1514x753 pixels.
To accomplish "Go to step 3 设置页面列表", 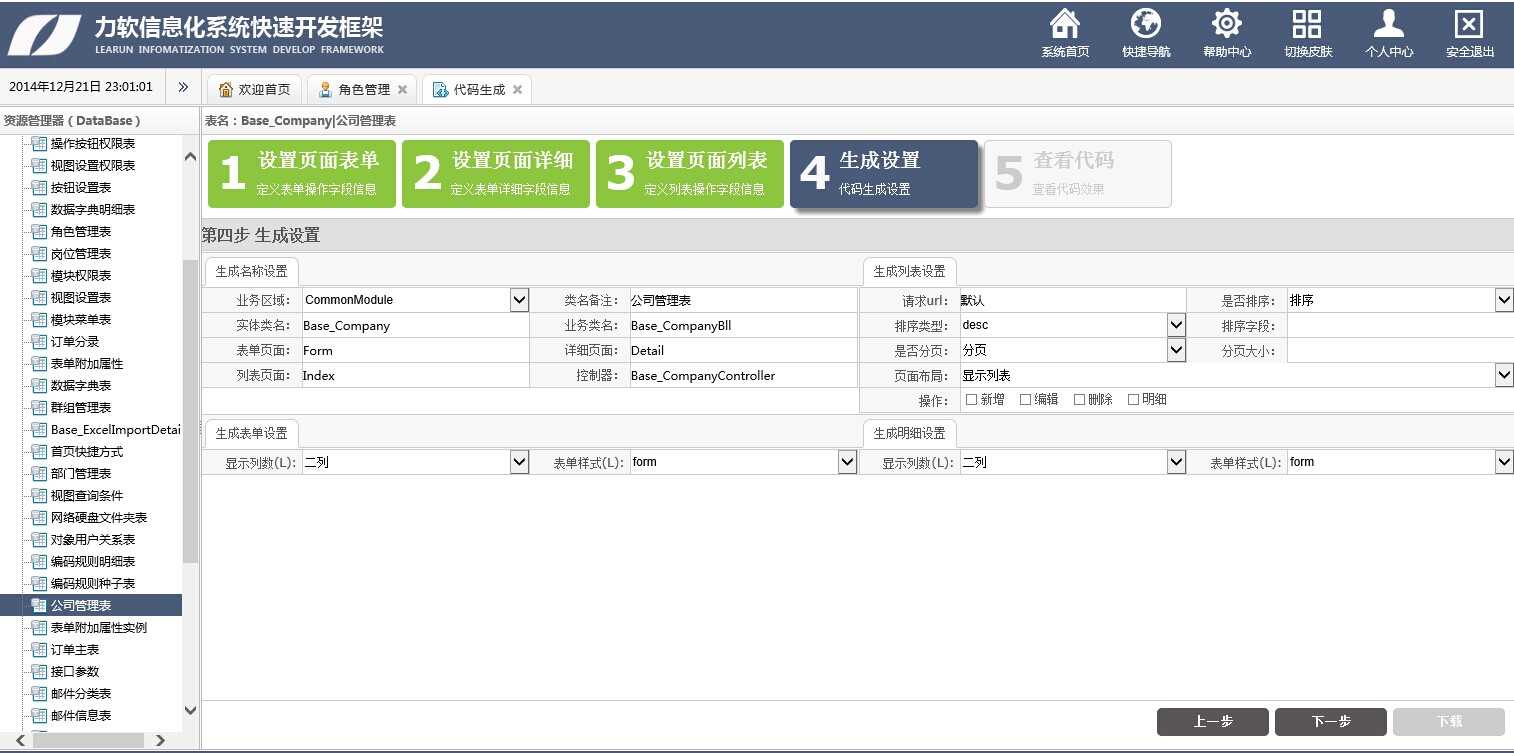I will tap(690, 174).
